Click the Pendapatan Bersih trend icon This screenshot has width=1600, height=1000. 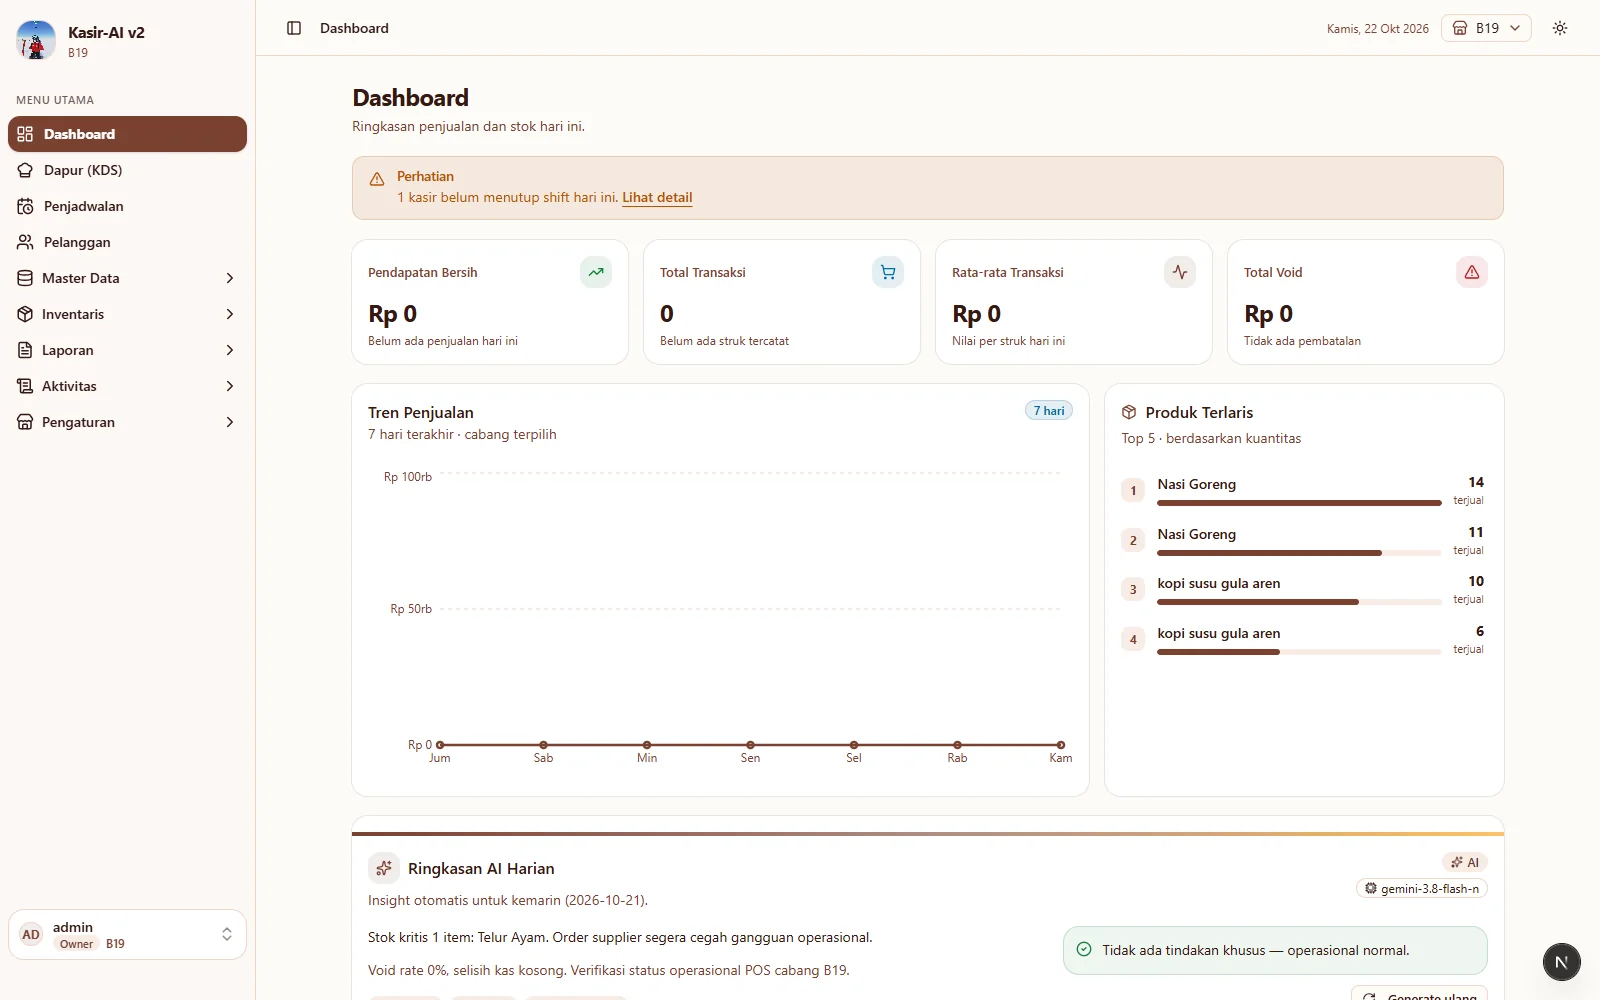596,272
